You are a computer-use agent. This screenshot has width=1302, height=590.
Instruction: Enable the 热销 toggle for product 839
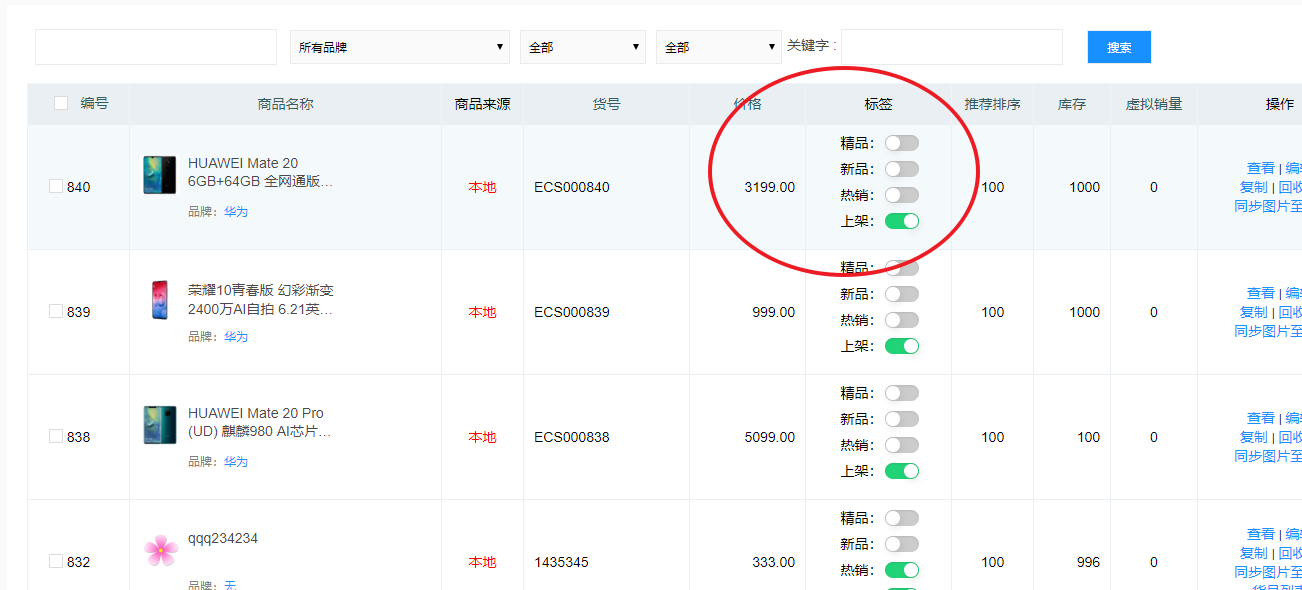pyautogui.click(x=902, y=320)
